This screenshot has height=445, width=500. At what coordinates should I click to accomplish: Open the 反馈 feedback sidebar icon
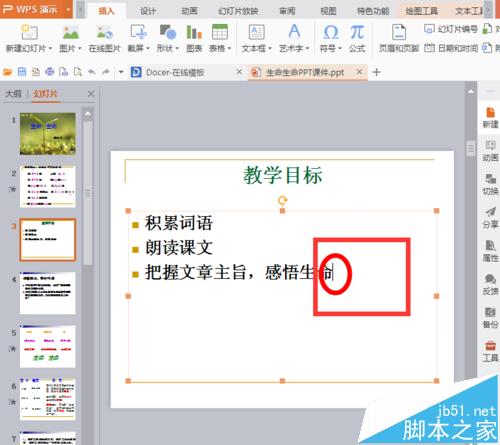point(490,284)
